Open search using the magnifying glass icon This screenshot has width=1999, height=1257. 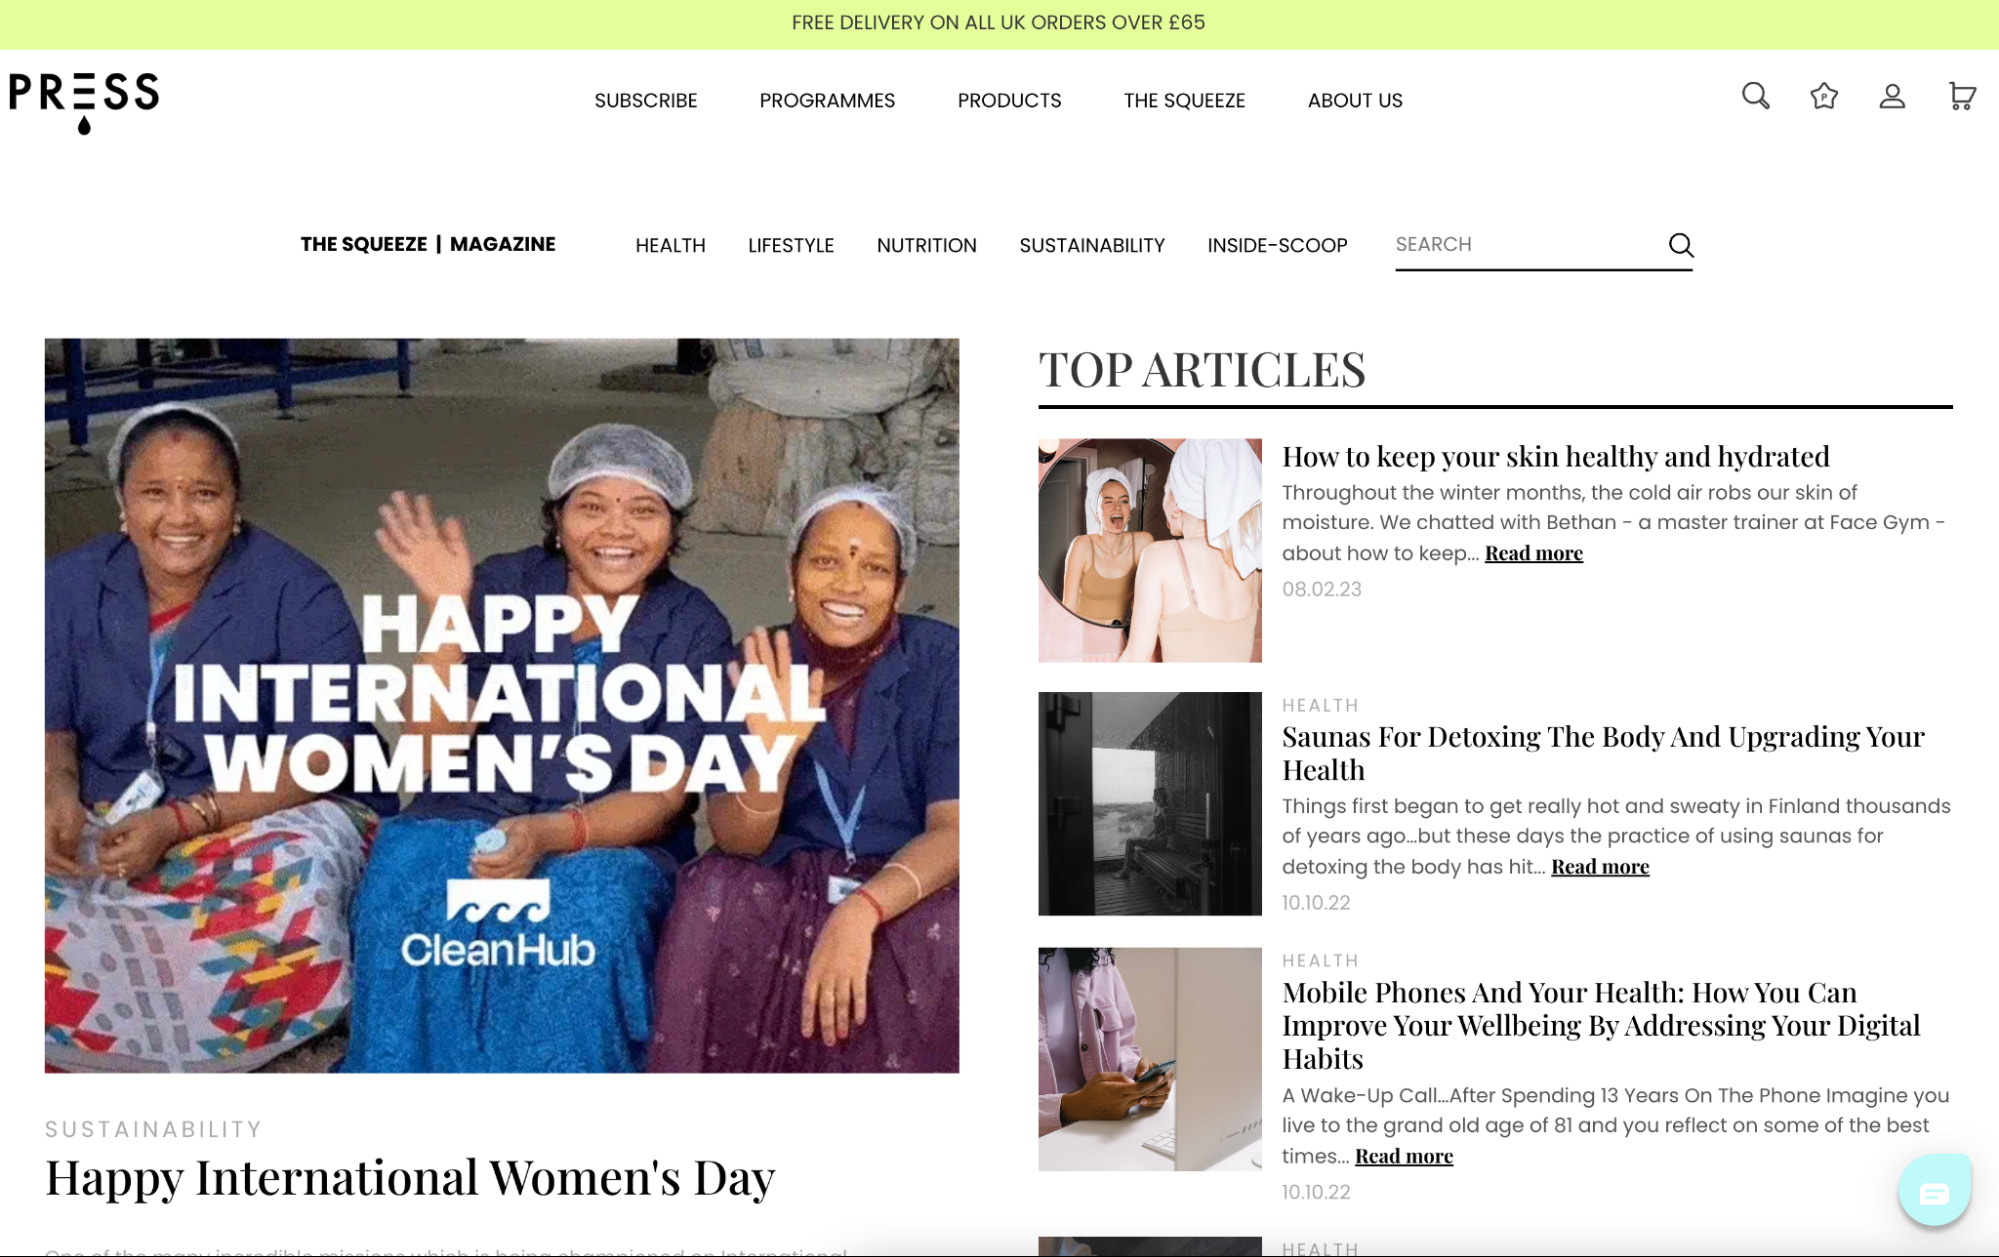click(1756, 98)
